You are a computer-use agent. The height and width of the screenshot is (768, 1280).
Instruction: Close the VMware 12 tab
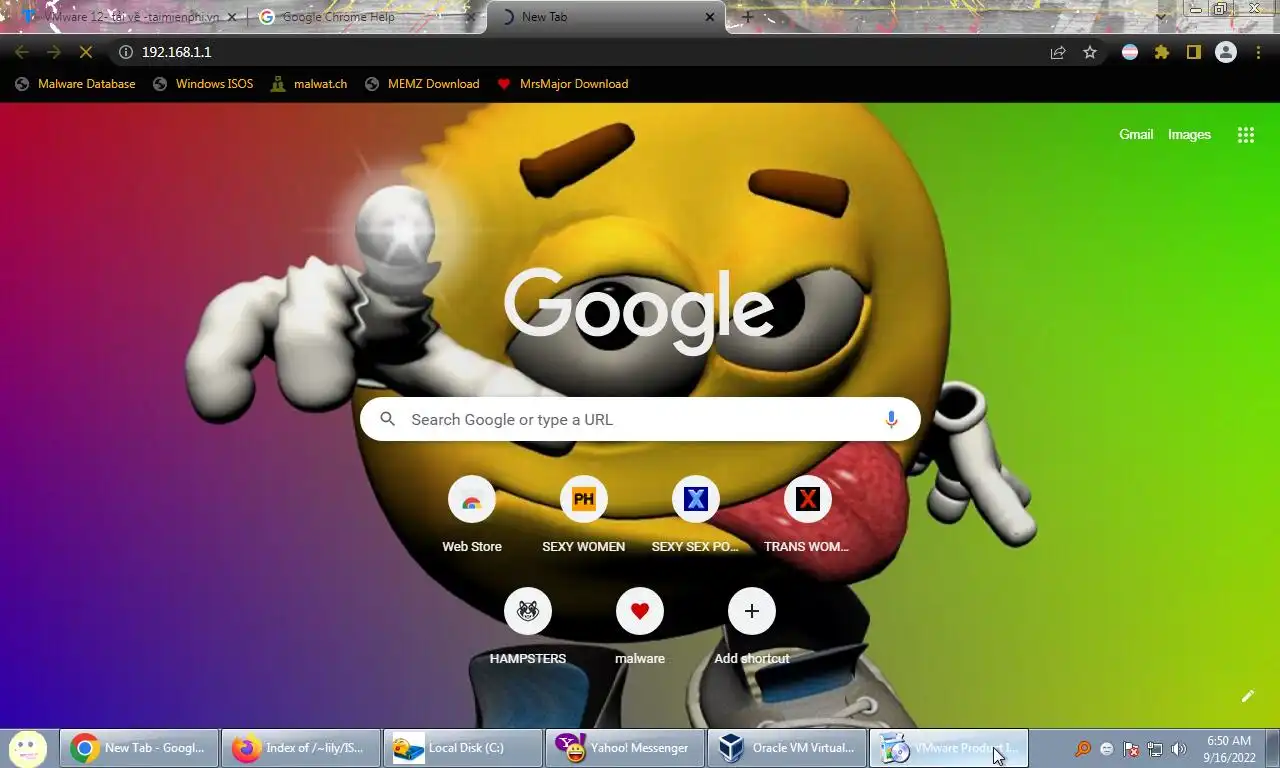coord(230,17)
